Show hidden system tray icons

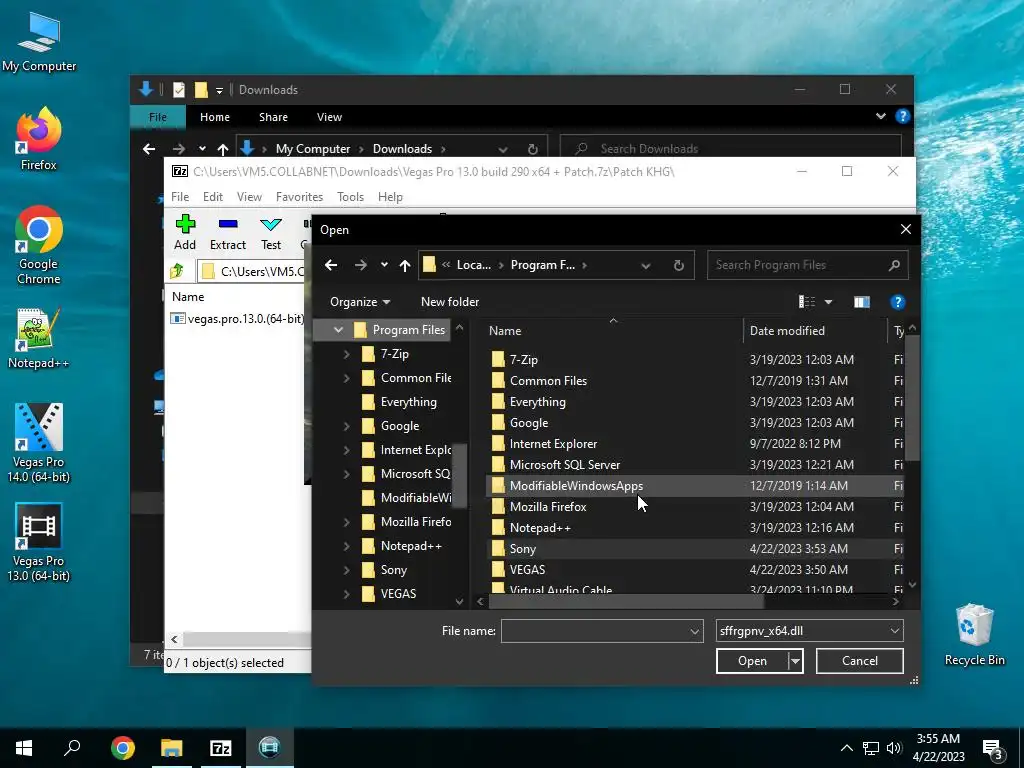(x=846, y=748)
